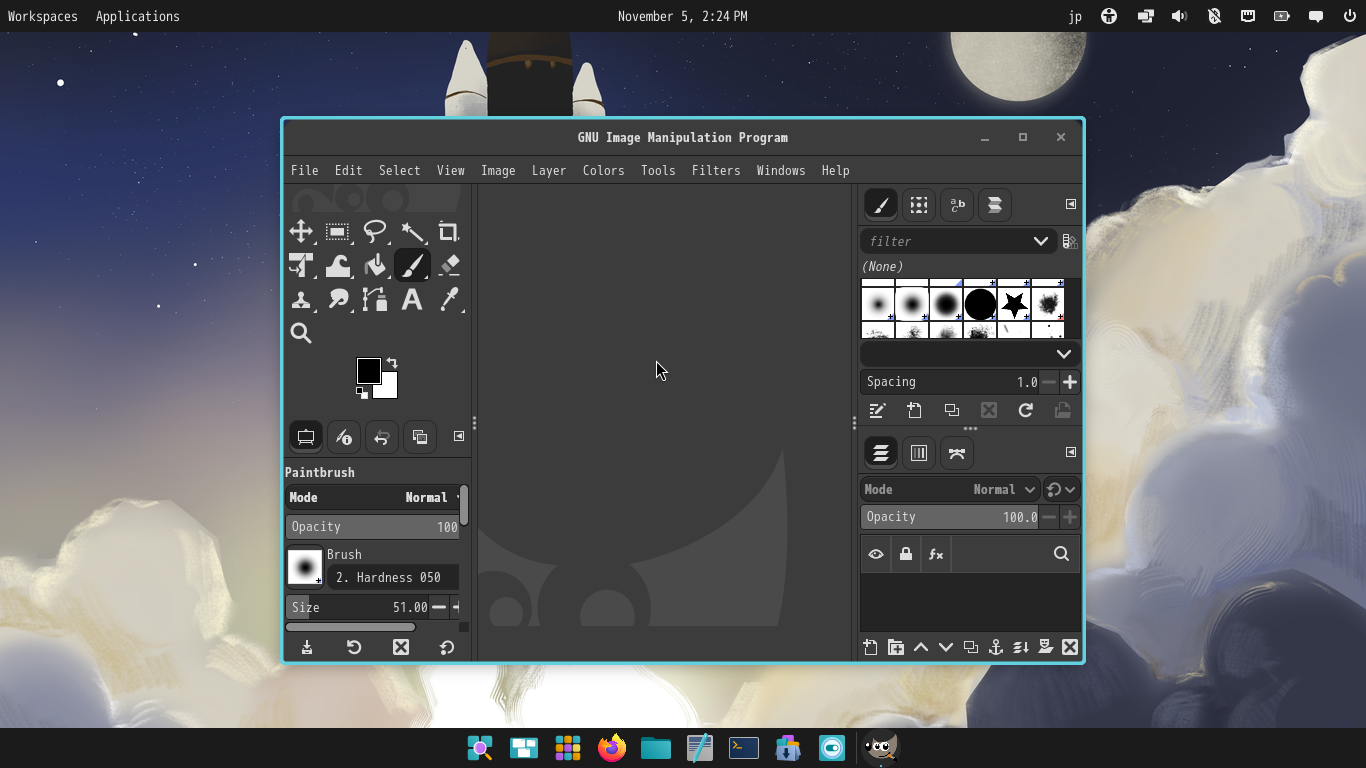The height and width of the screenshot is (768, 1366).
Task: Select the Clone stamp tool
Action: pos(301,300)
